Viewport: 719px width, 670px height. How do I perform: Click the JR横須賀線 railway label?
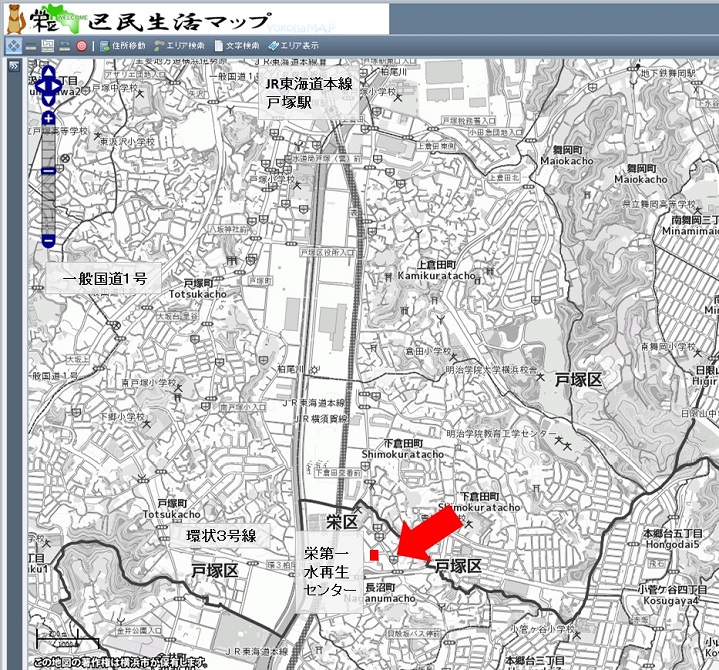coord(320,419)
